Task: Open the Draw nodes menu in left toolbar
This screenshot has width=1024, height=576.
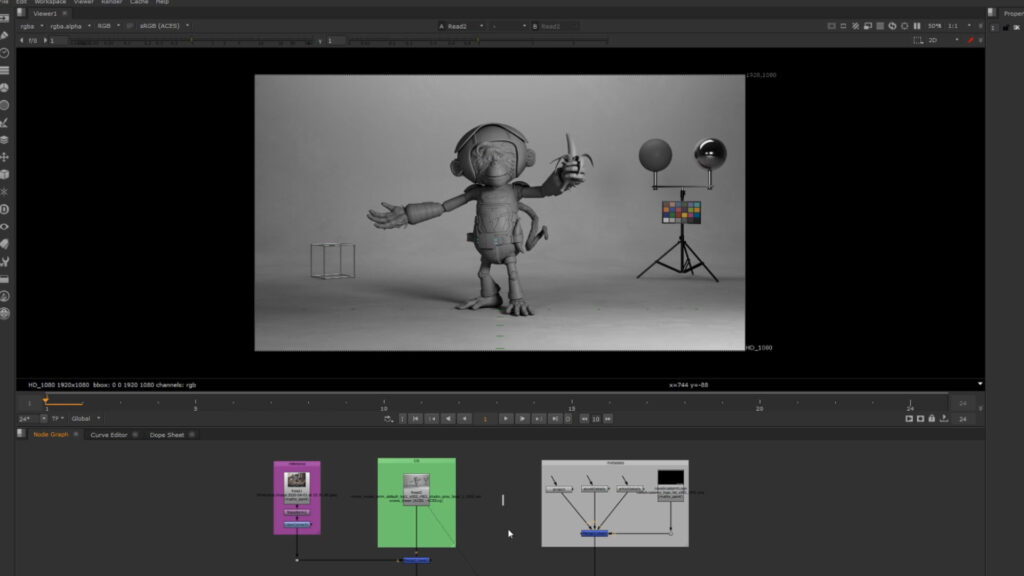Action: [x=5, y=35]
